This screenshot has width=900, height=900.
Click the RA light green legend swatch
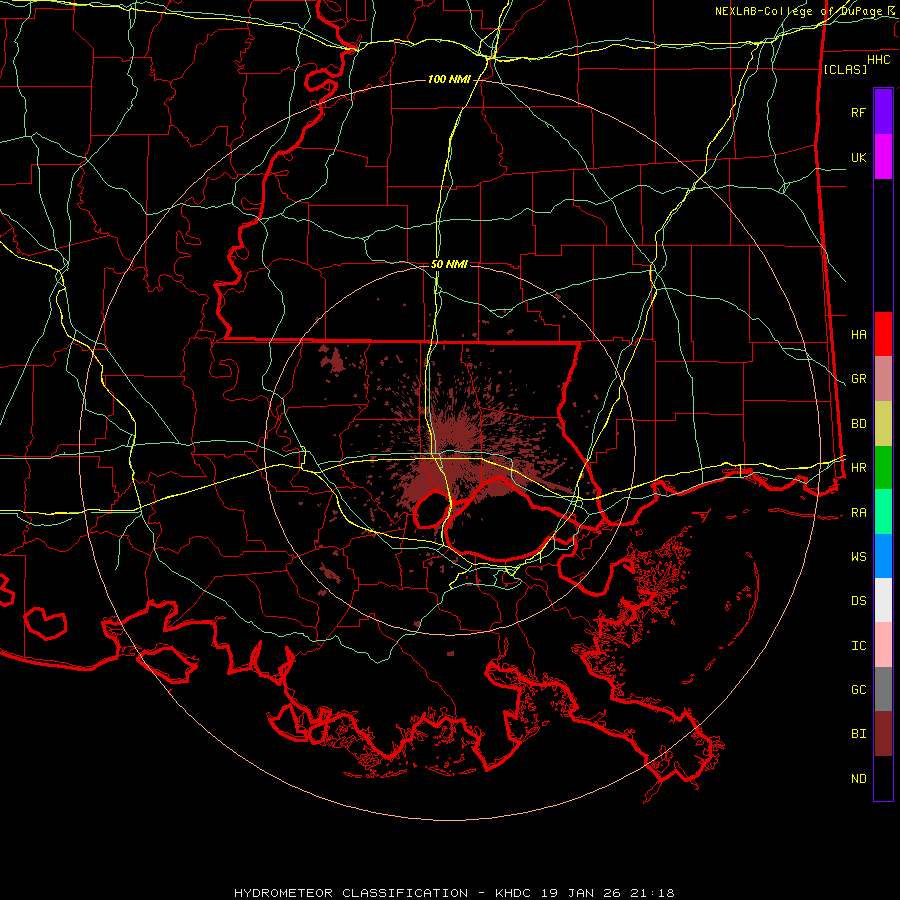click(883, 512)
